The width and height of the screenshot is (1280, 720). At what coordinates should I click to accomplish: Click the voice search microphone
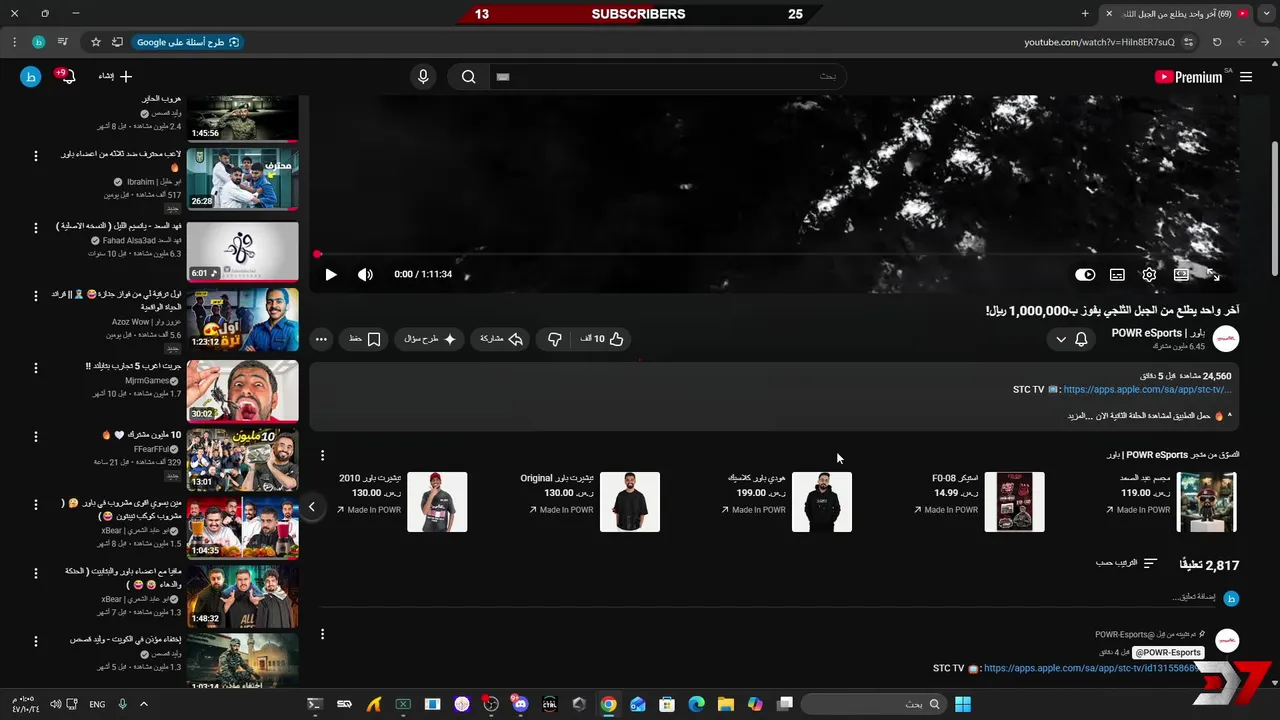pos(423,77)
